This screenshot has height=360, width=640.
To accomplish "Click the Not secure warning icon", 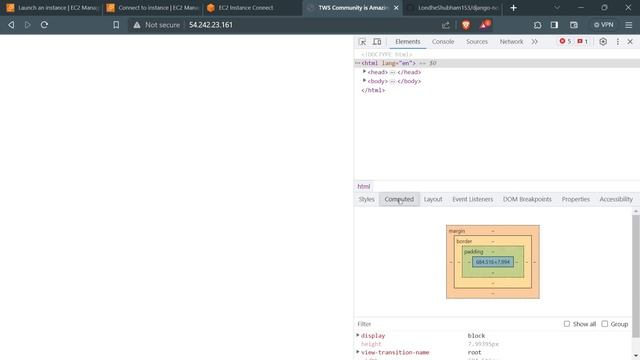I will [x=137, y=25].
